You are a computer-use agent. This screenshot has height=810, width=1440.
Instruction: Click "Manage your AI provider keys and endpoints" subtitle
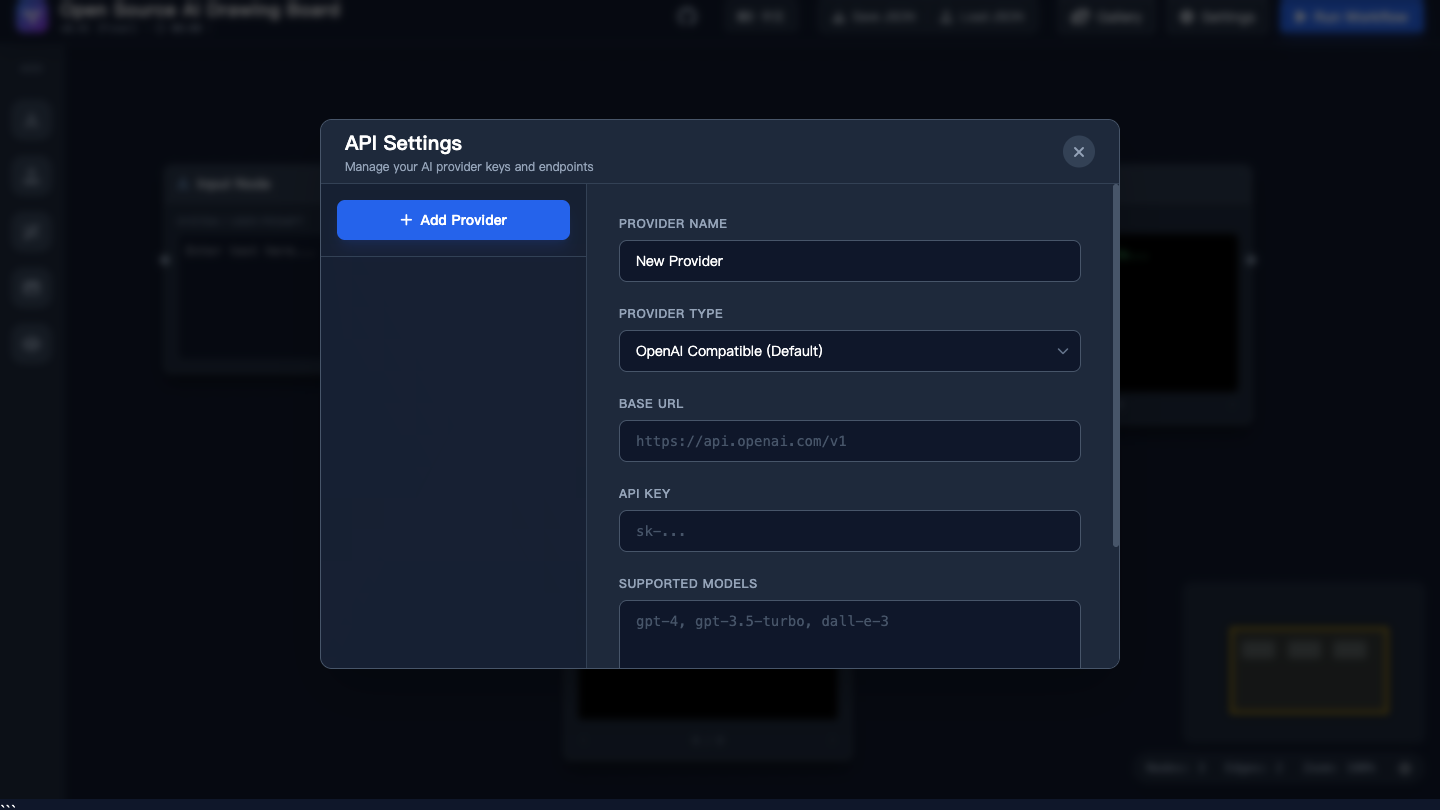pos(469,167)
